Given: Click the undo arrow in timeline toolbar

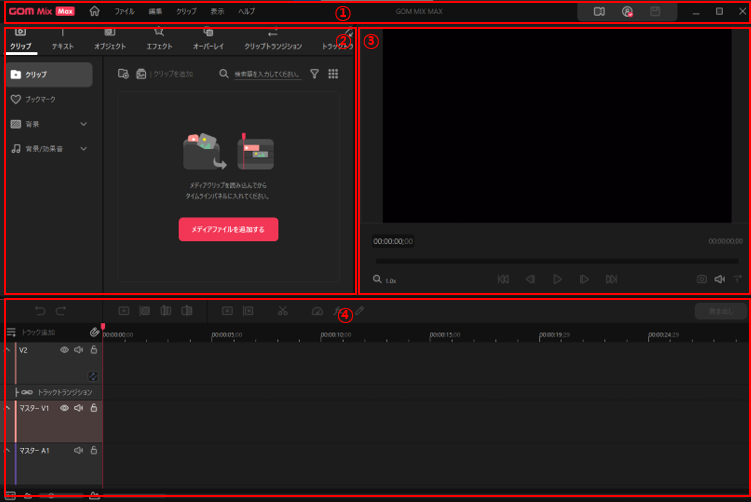Looking at the screenshot, I should click(40, 311).
